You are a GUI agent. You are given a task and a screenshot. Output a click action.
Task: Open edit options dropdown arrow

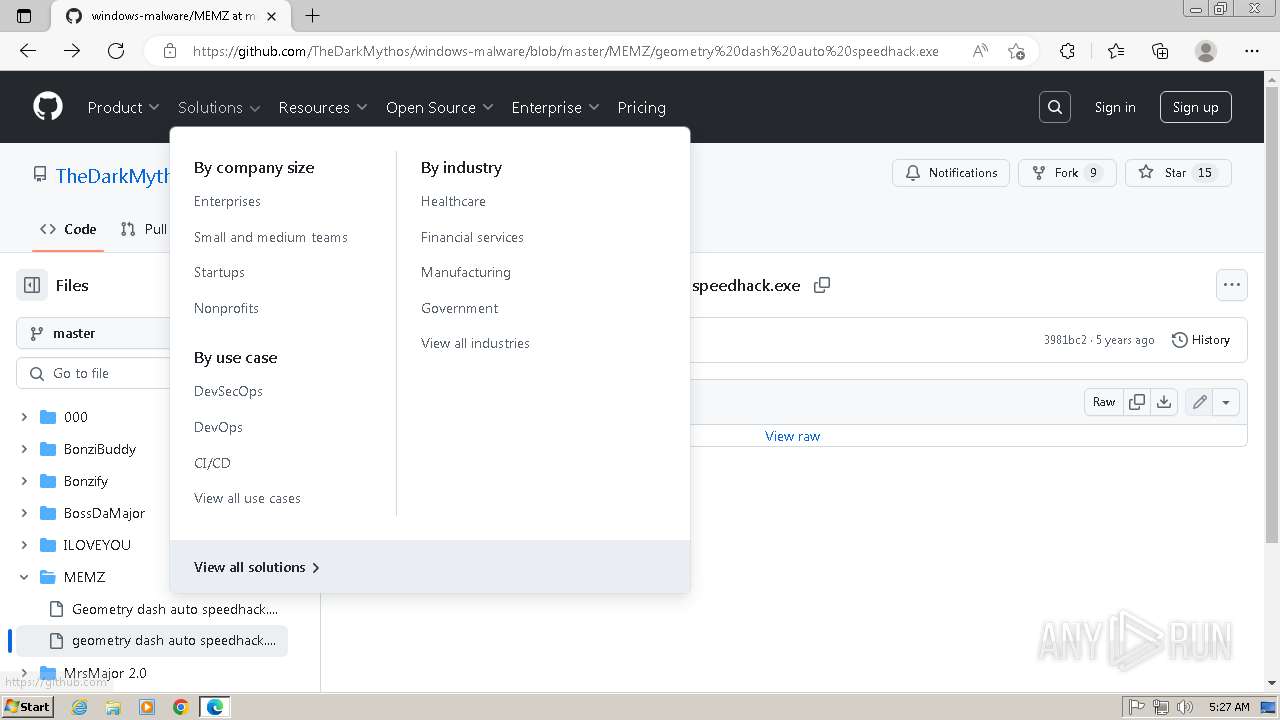tap(1226, 402)
